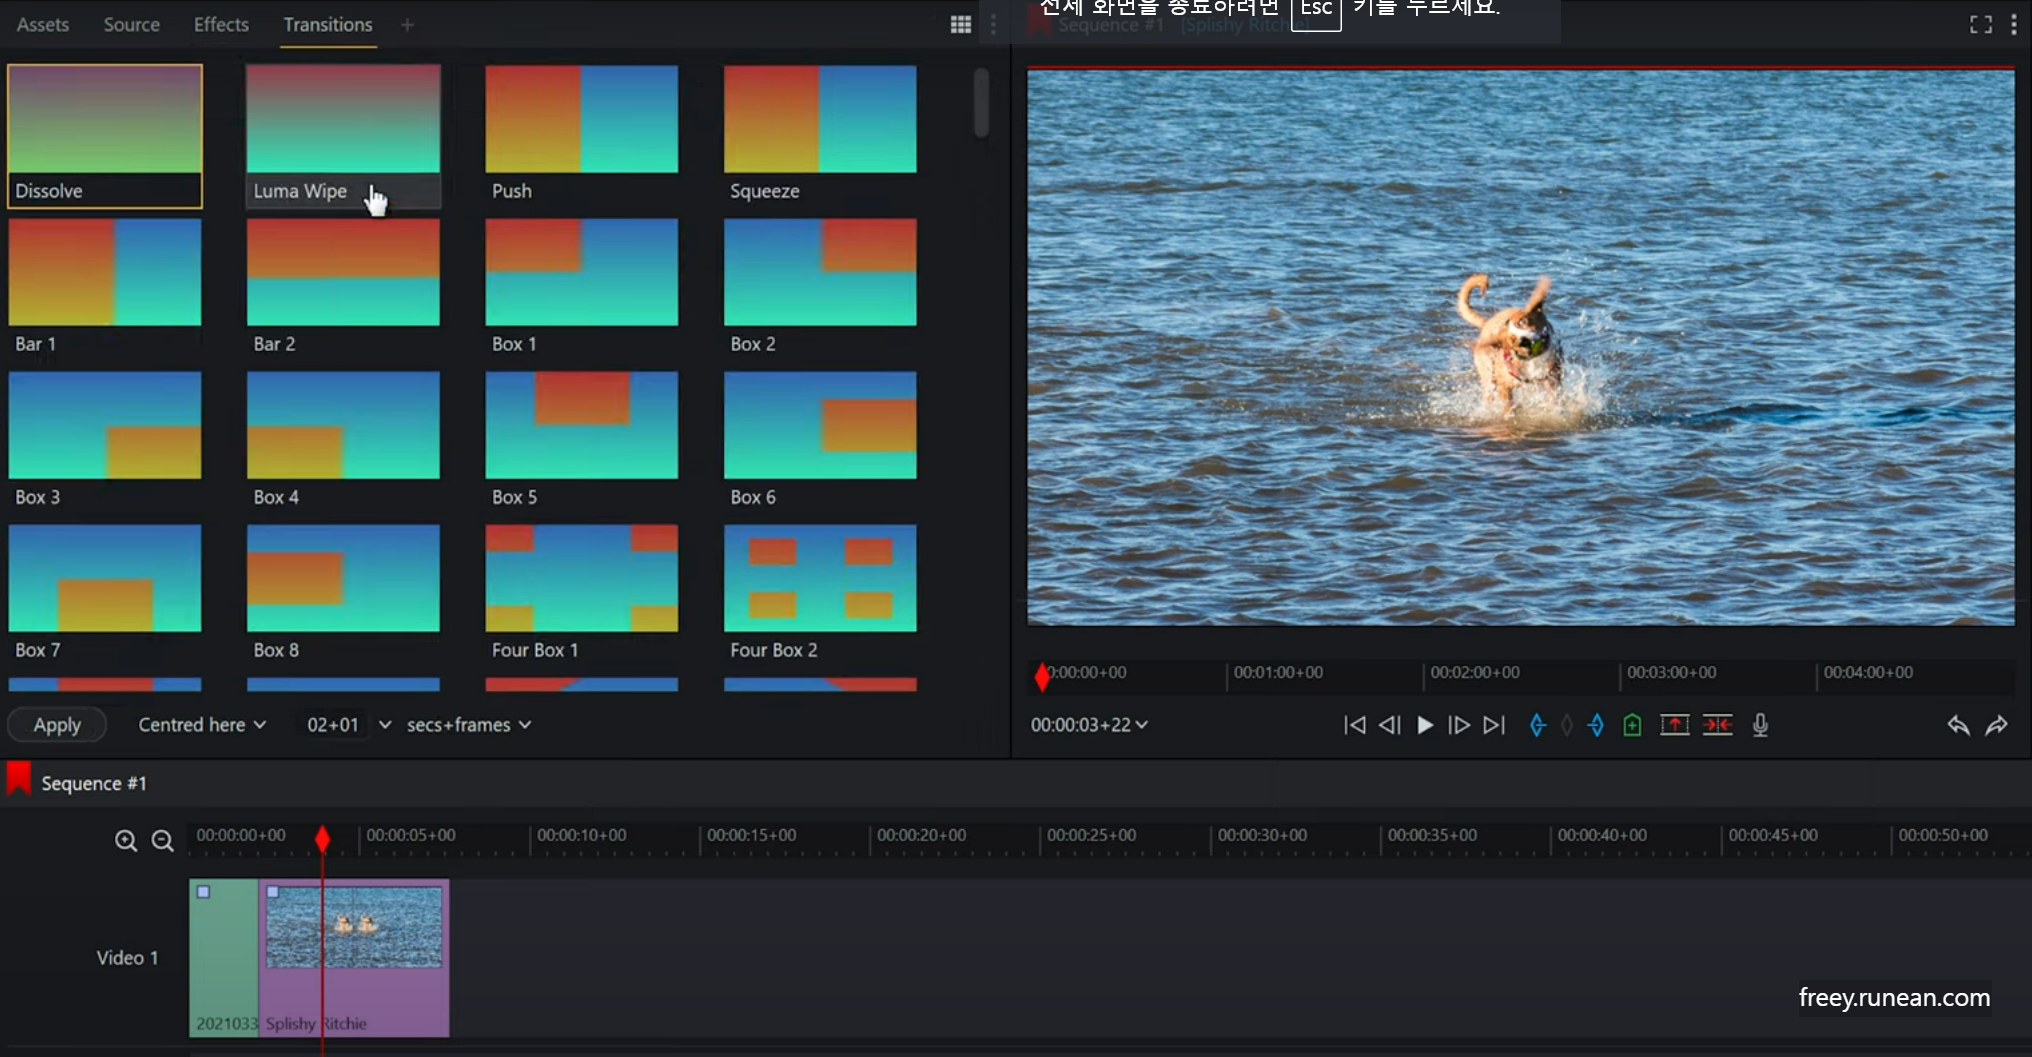Click viewer scrub bar at 00:02:00+00
Screen dimensions: 2032x1057
tap(1474, 673)
